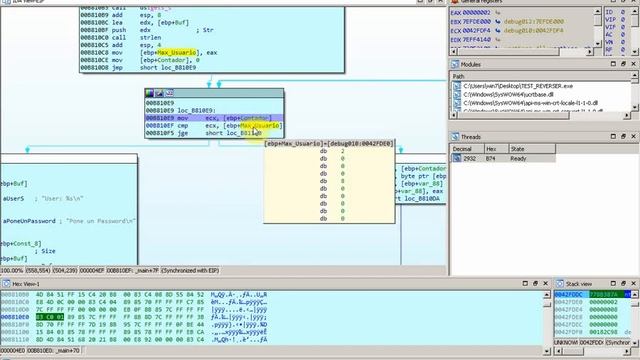Click the 100.00% zoom status entry
This screenshot has height=360, width=640.
12,271
